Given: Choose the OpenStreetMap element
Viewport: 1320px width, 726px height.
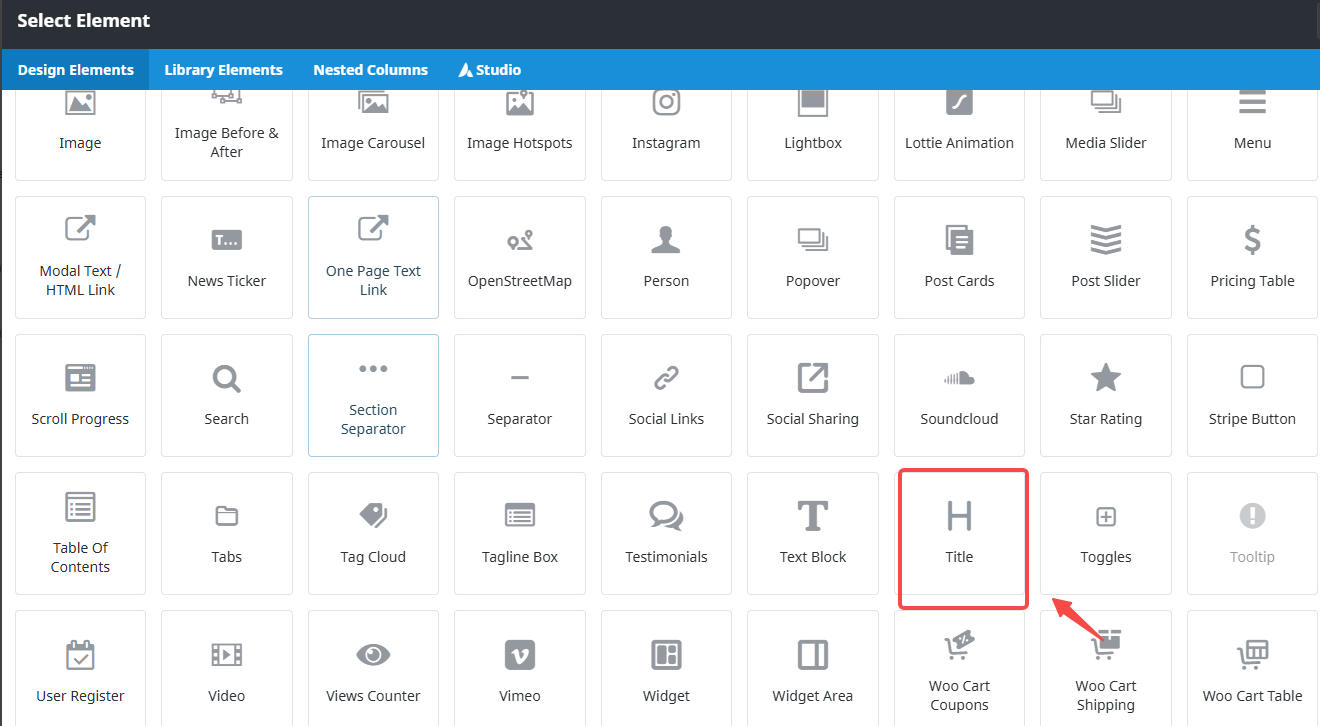Looking at the screenshot, I should click(x=519, y=258).
